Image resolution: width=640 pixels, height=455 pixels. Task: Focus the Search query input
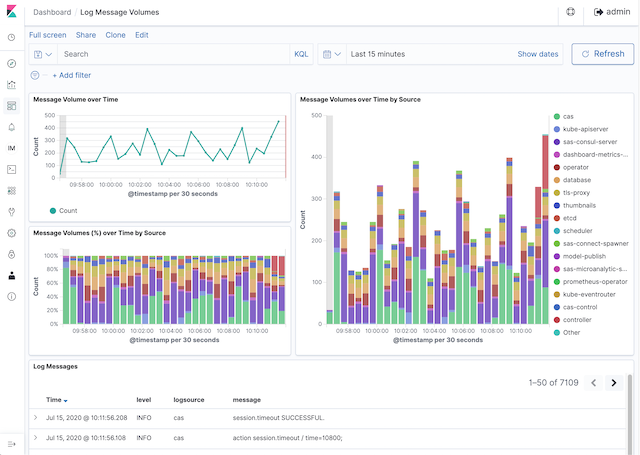(174, 54)
